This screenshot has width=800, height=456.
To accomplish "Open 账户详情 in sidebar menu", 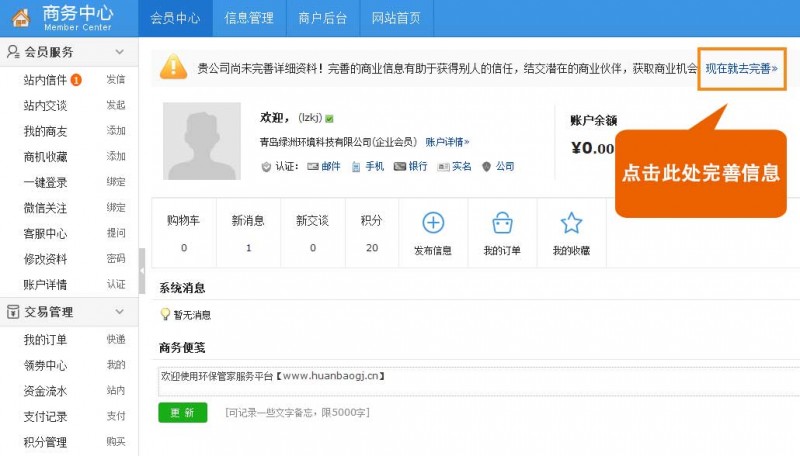I will point(45,285).
